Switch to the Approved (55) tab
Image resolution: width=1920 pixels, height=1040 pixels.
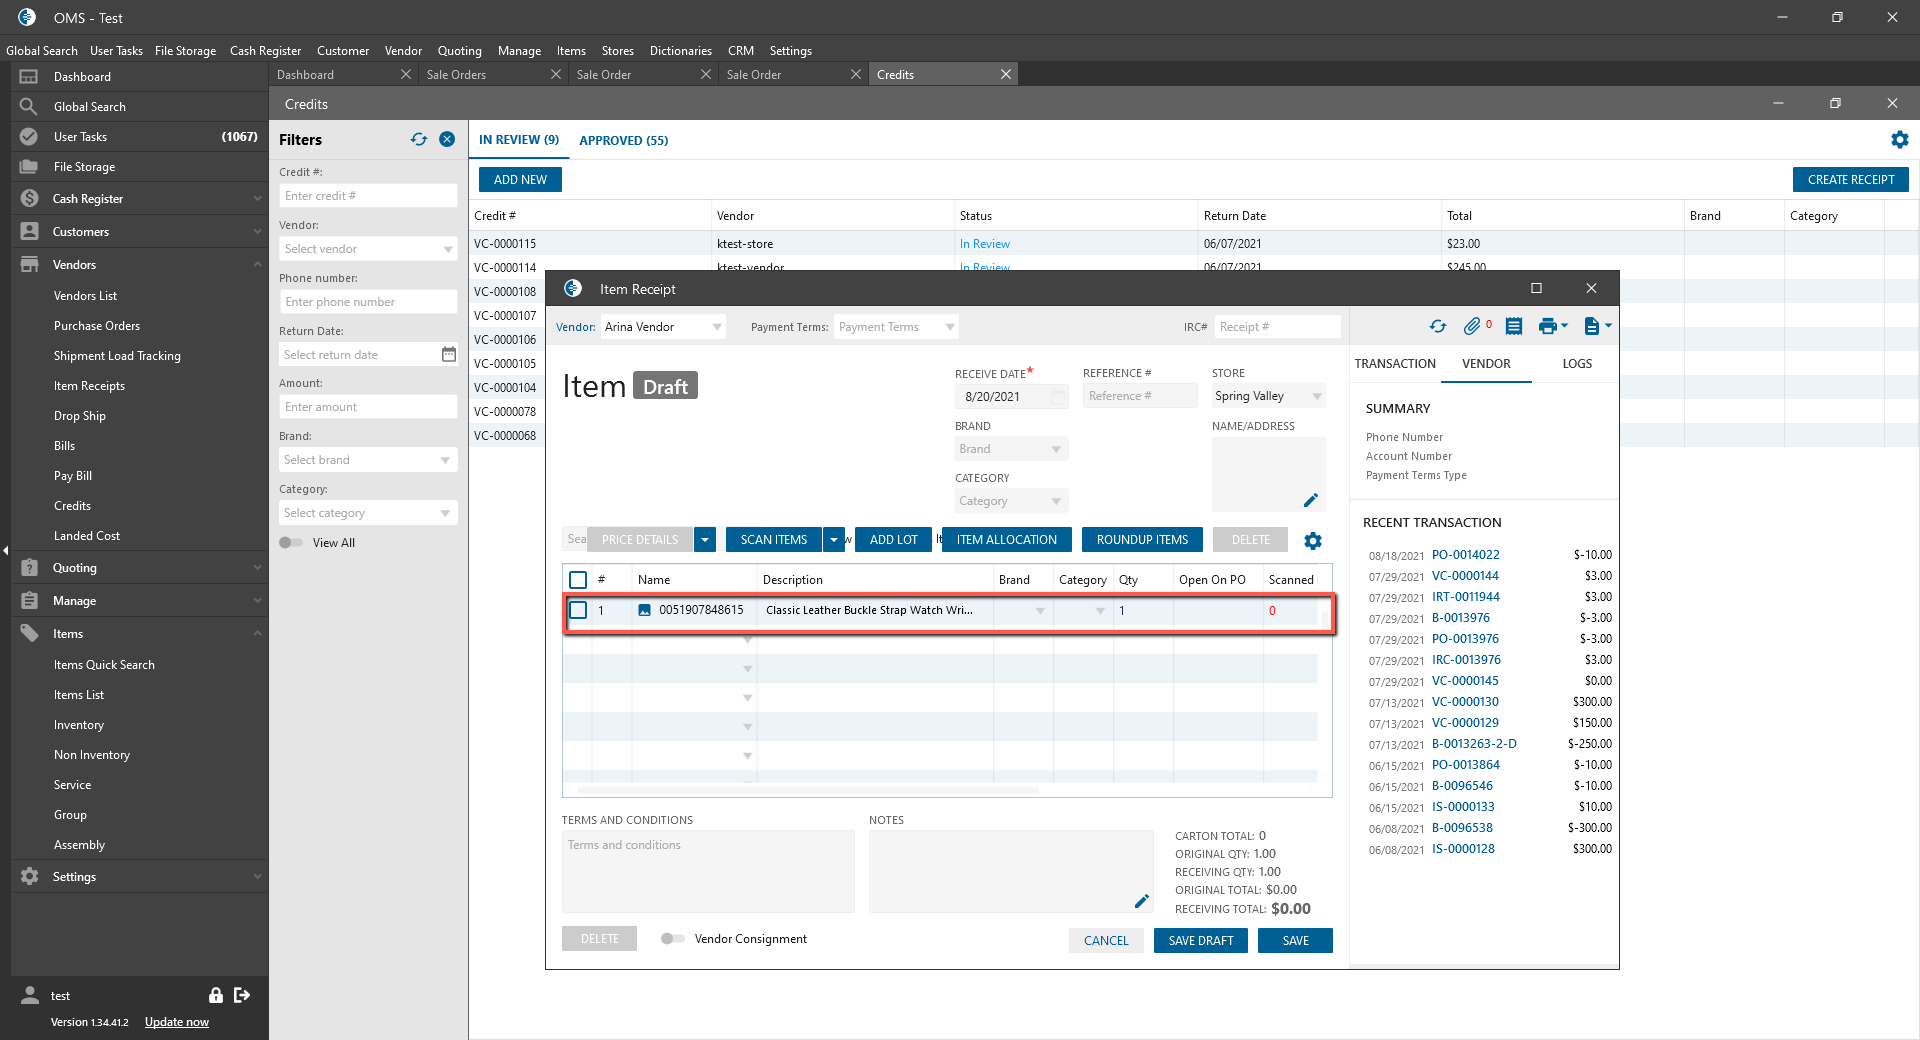[x=623, y=141]
